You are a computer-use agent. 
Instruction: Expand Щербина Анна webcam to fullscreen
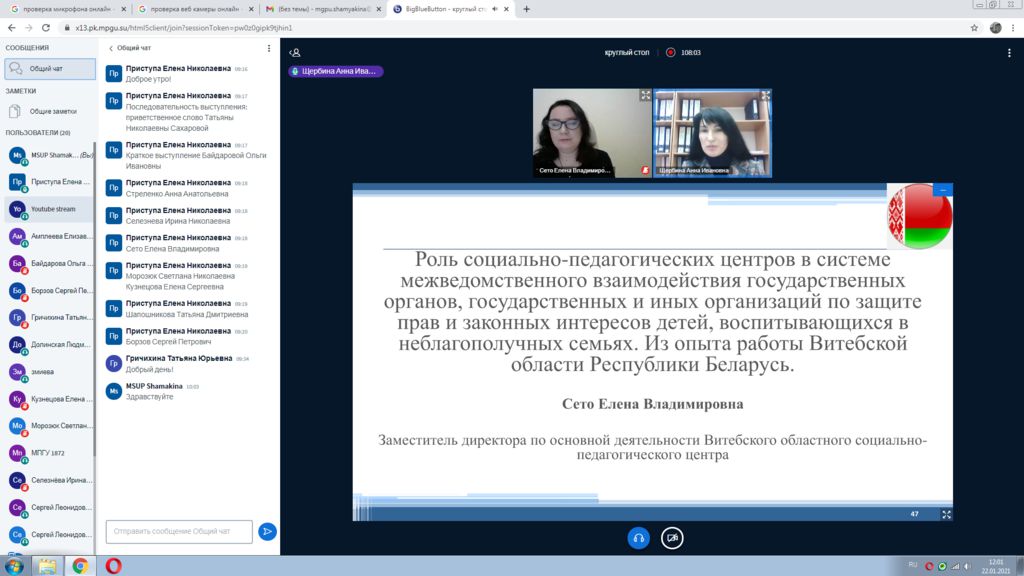[765, 96]
